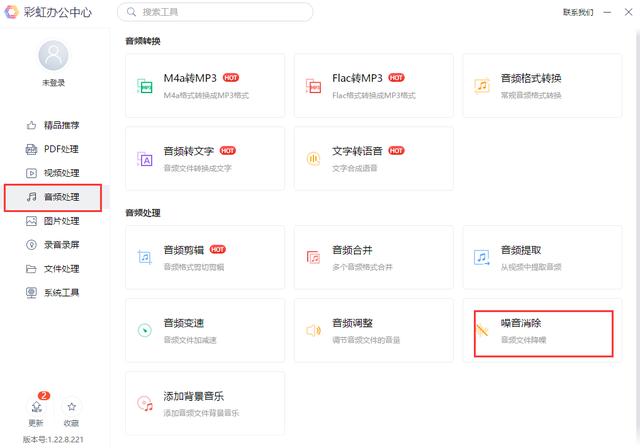Screen dimensions: 640x448
Task: Click the 版本号:1.22.8.221 text
Action: click(x=53, y=439)
